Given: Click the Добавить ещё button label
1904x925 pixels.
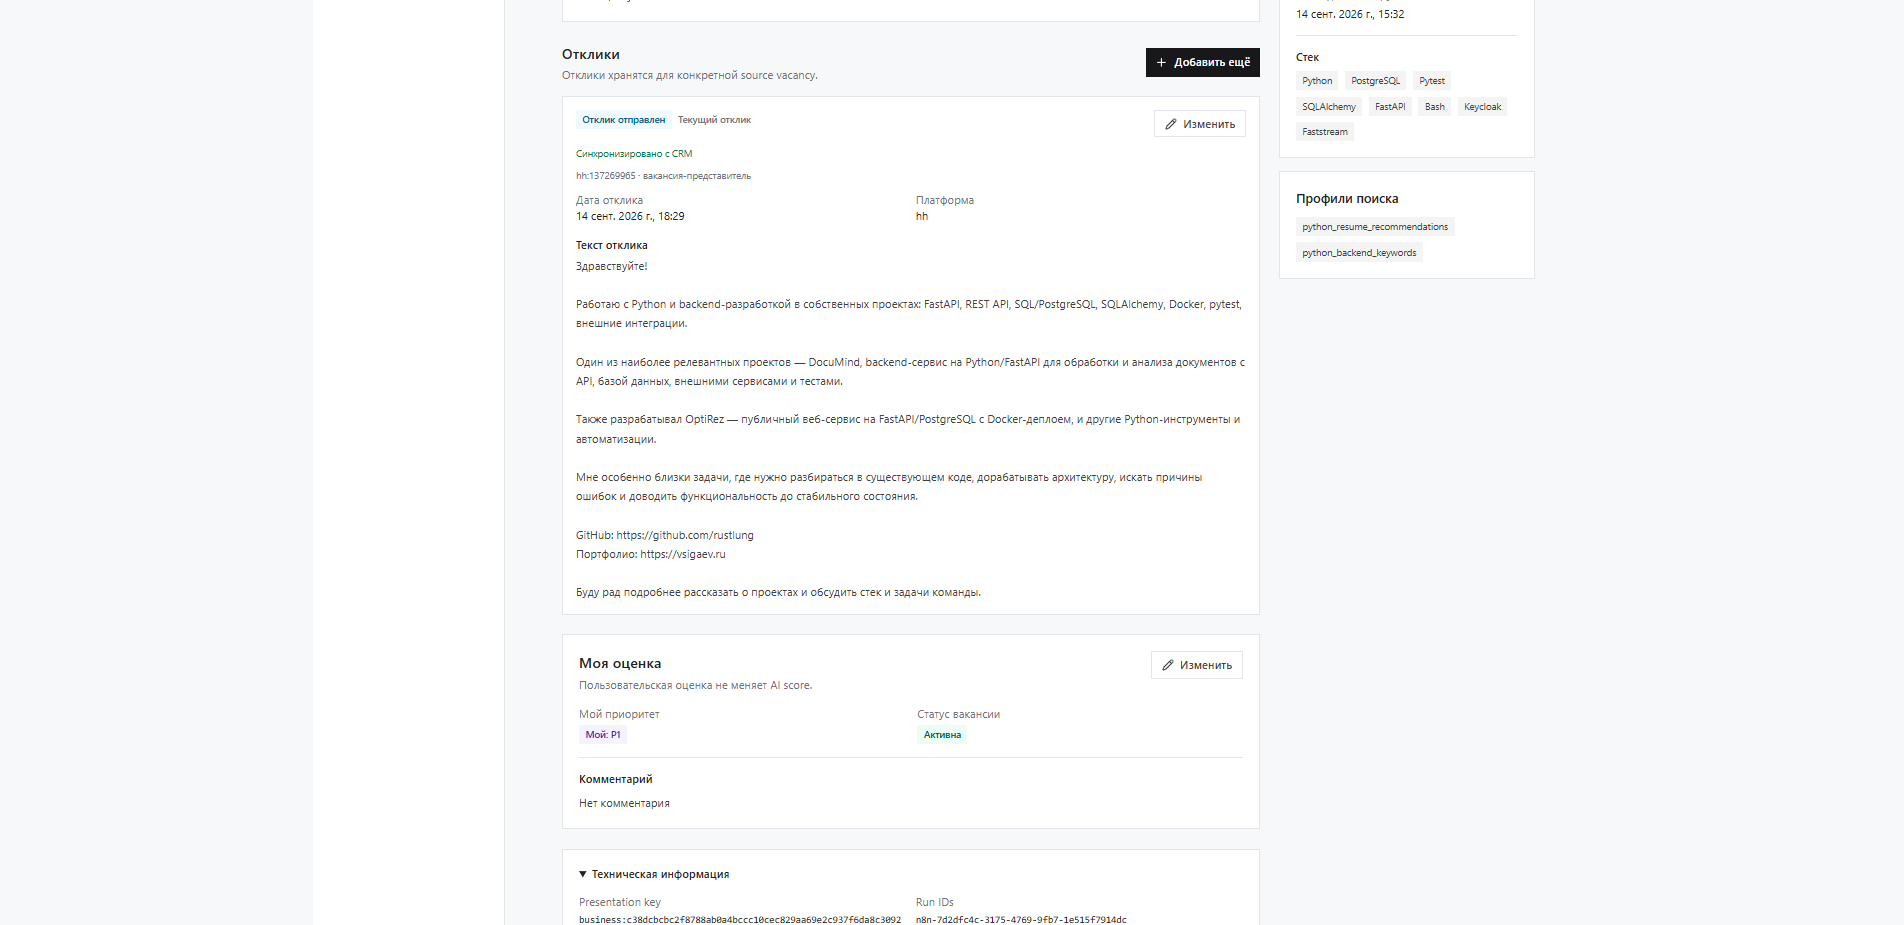Looking at the screenshot, I should 1212,62.
